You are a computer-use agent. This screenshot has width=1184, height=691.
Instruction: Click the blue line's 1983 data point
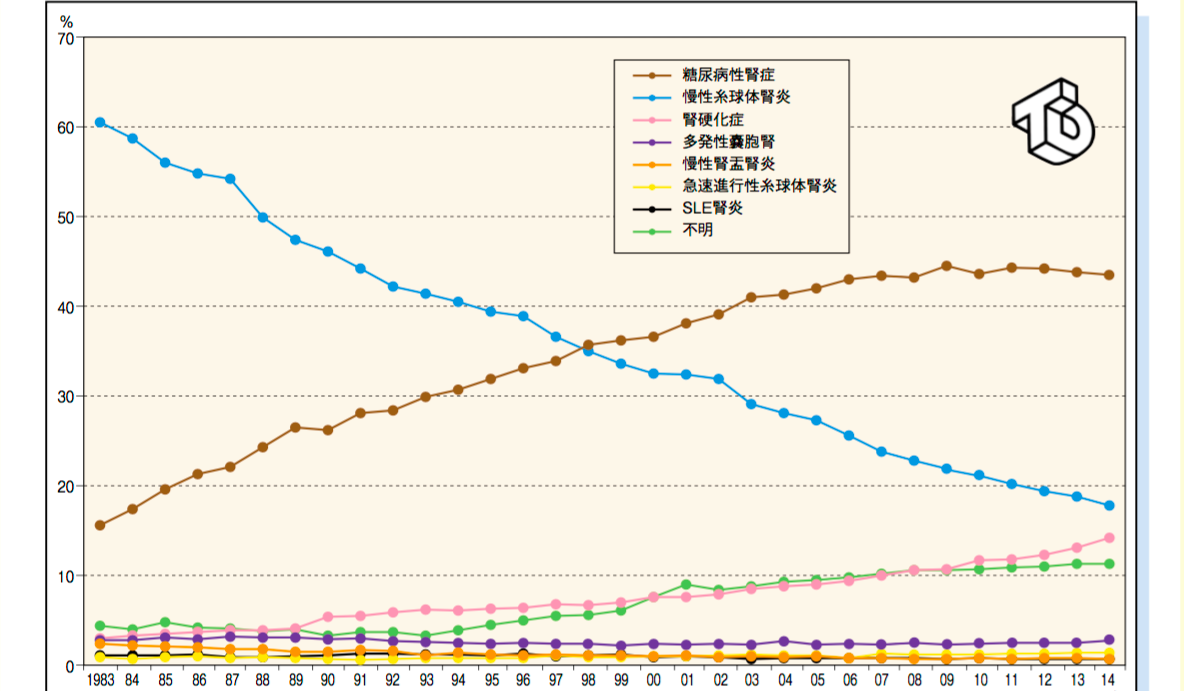tap(100, 122)
